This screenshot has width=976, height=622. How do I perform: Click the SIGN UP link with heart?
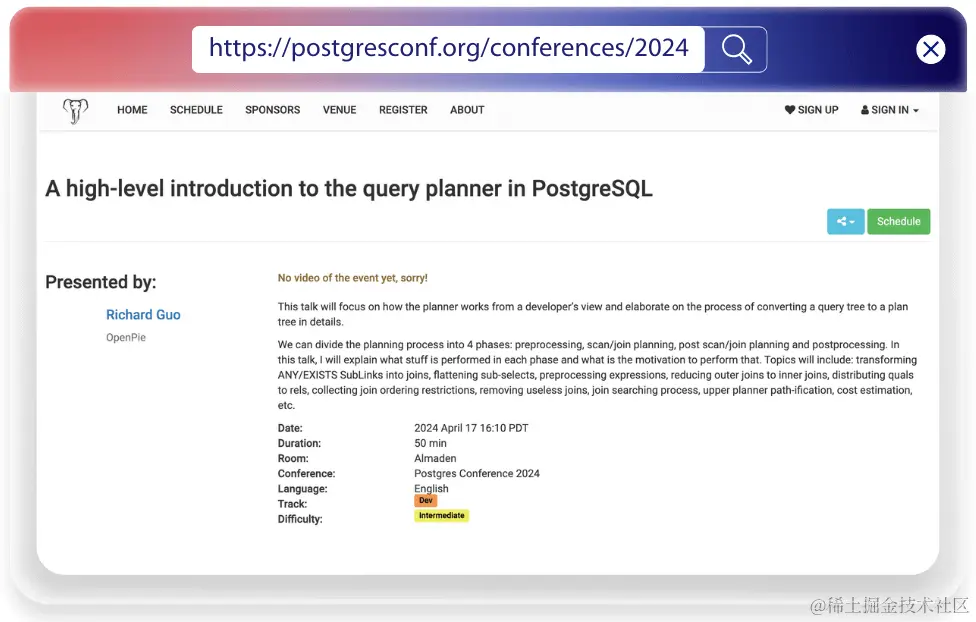click(812, 110)
